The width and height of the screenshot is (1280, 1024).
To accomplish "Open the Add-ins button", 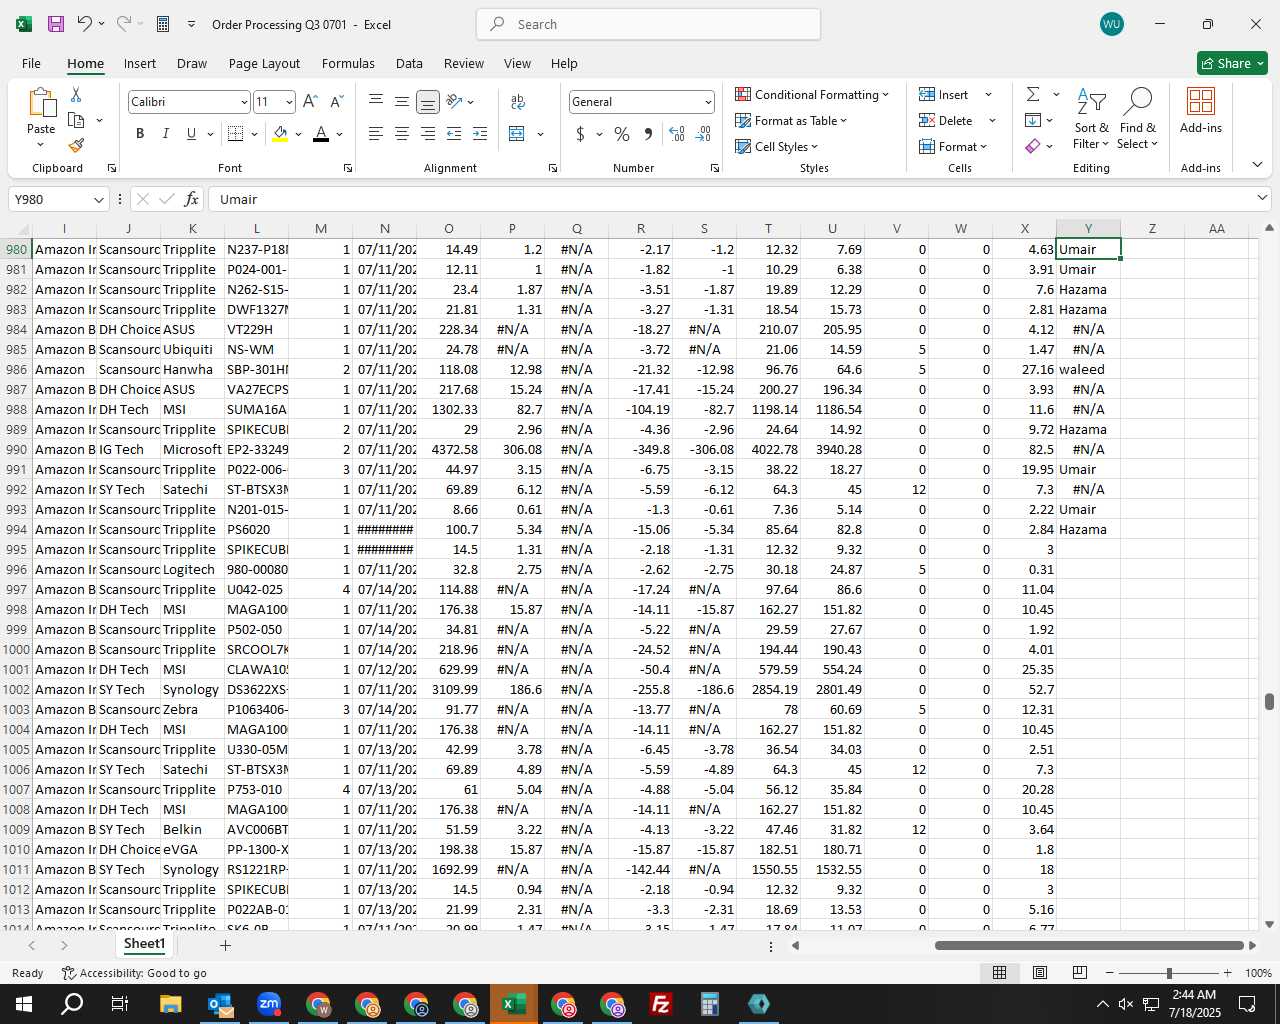I will (x=1200, y=110).
